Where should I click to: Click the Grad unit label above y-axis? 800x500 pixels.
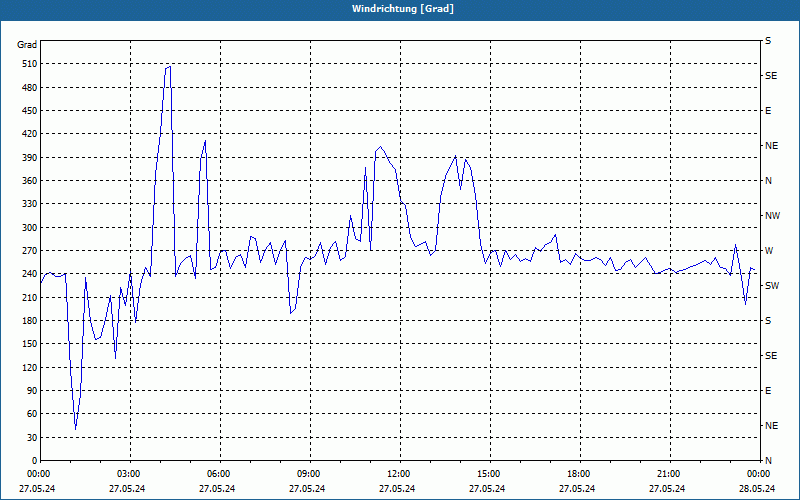coord(28,45)
